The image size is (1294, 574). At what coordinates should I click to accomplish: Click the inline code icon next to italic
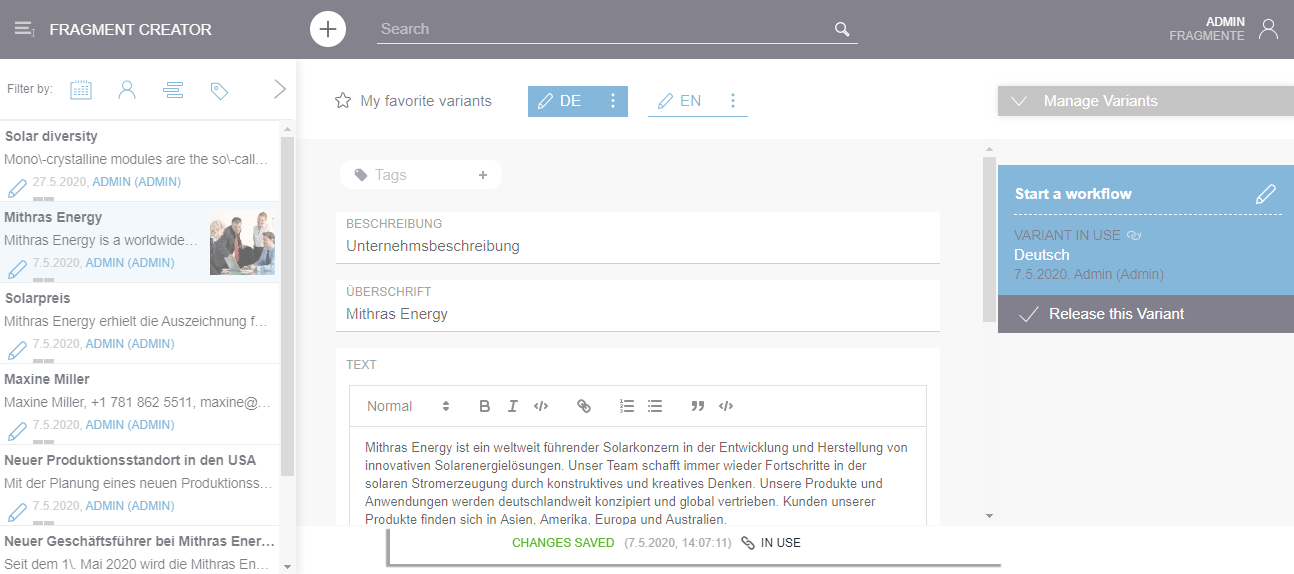(541, 406)
